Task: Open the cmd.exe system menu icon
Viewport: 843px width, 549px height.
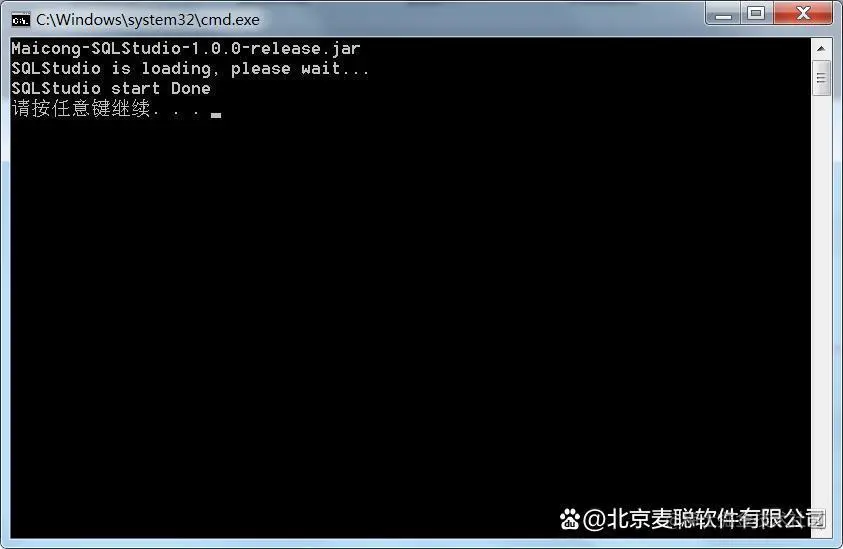Action: (x=20, y=20)
